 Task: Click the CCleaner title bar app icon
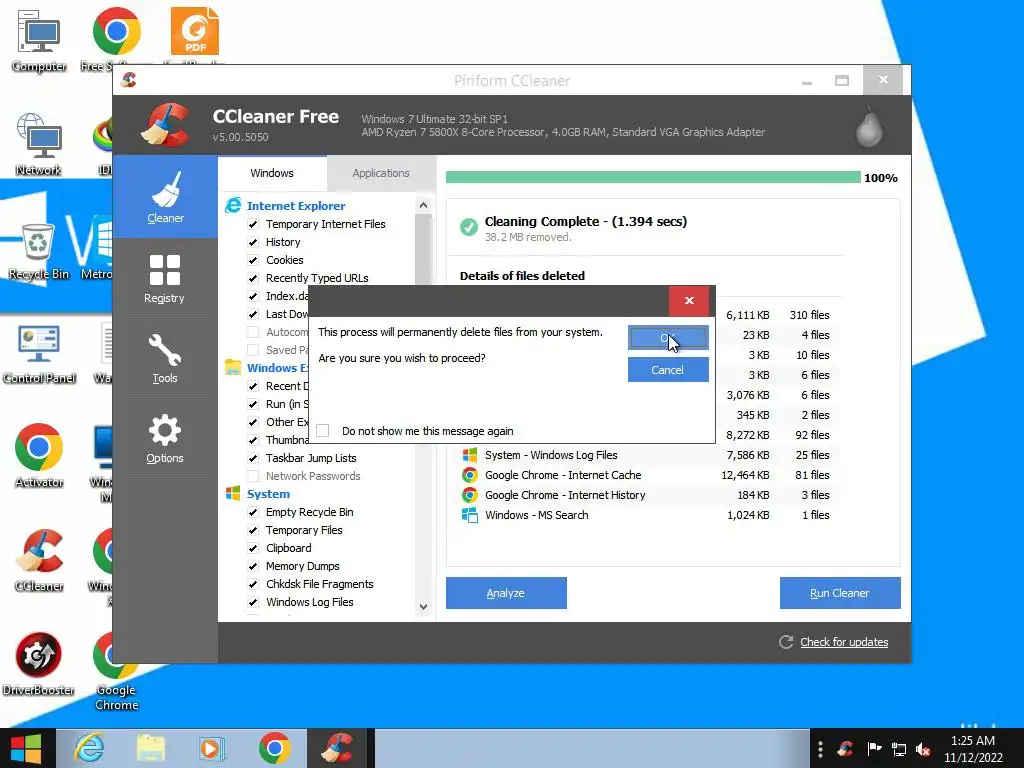coord(129,80)
